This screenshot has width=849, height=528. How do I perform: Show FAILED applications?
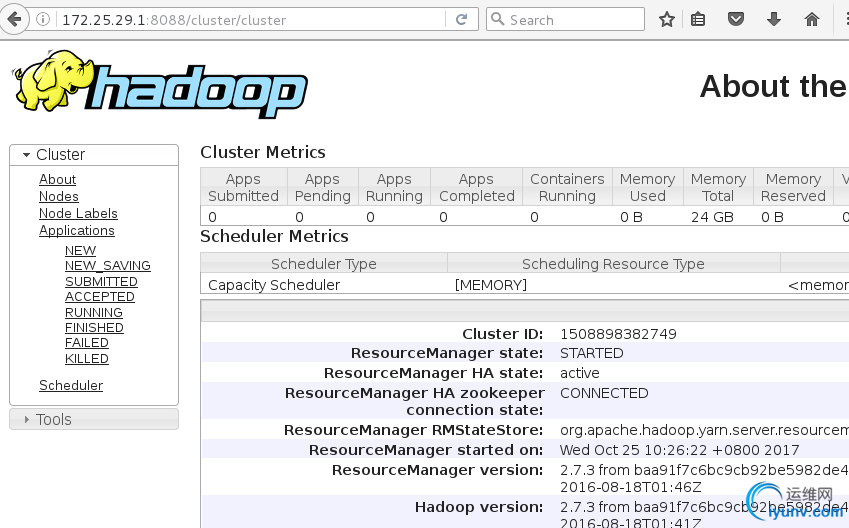pyautogui.click(x=87, y=343)
